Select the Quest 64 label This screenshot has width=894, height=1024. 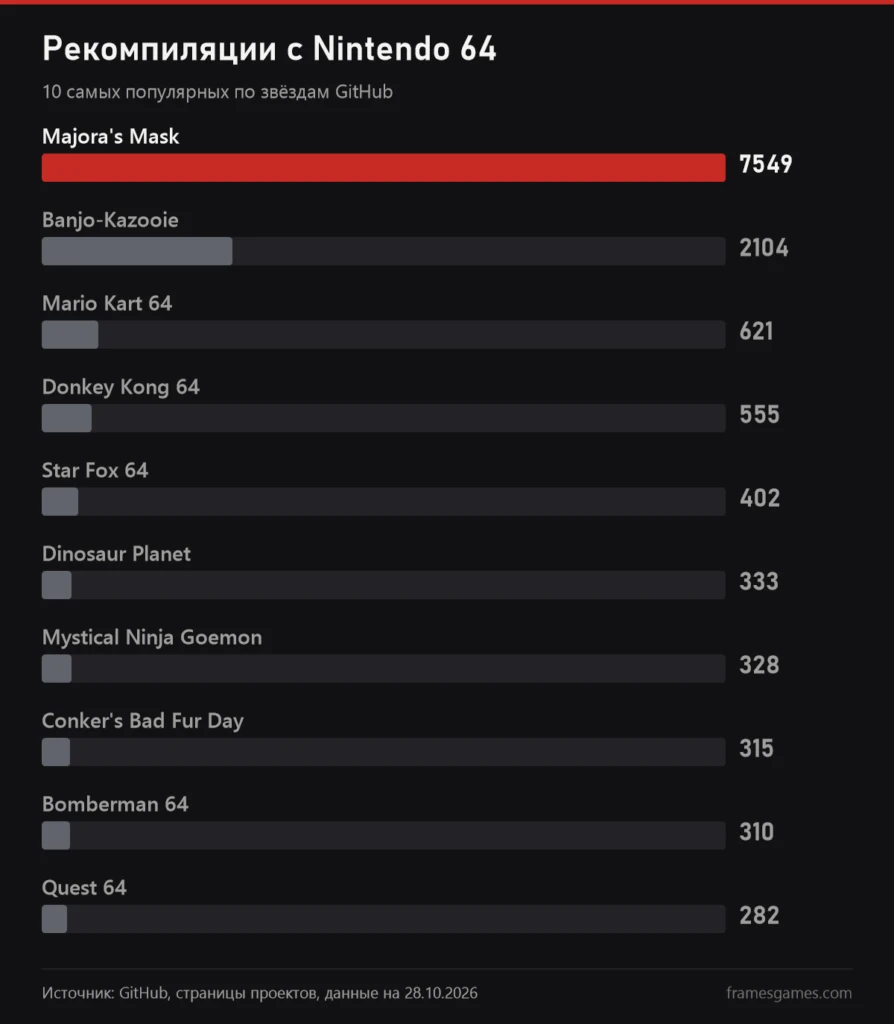pyautogui.click(x=84, y=888)
